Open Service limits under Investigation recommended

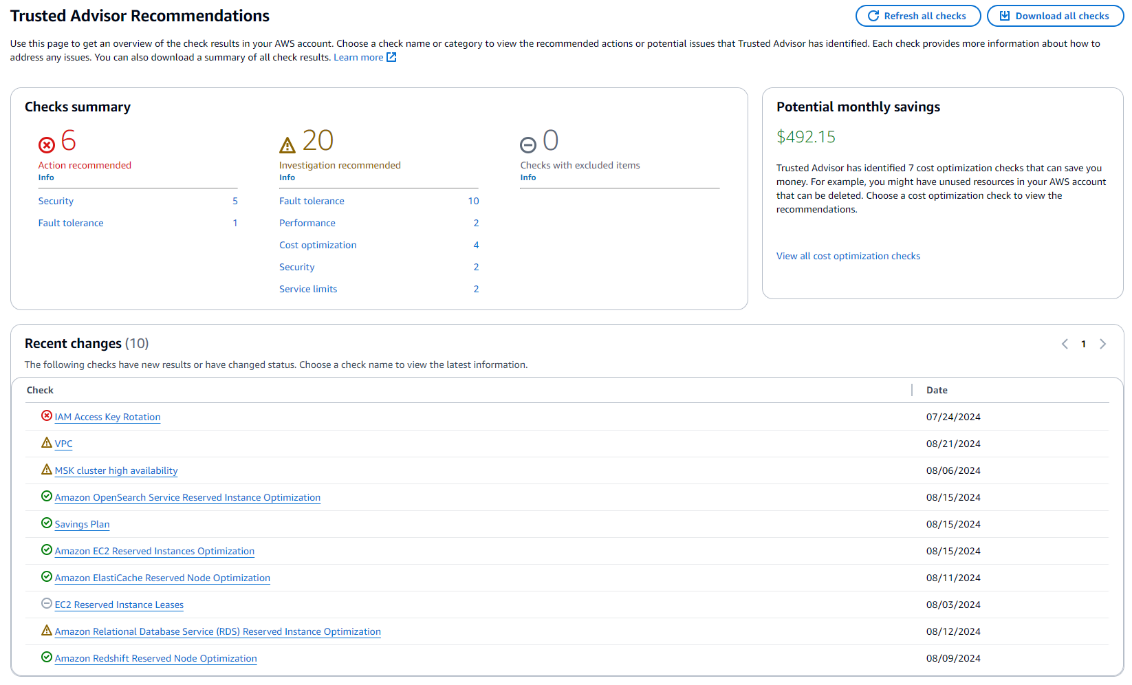[308, 289]
